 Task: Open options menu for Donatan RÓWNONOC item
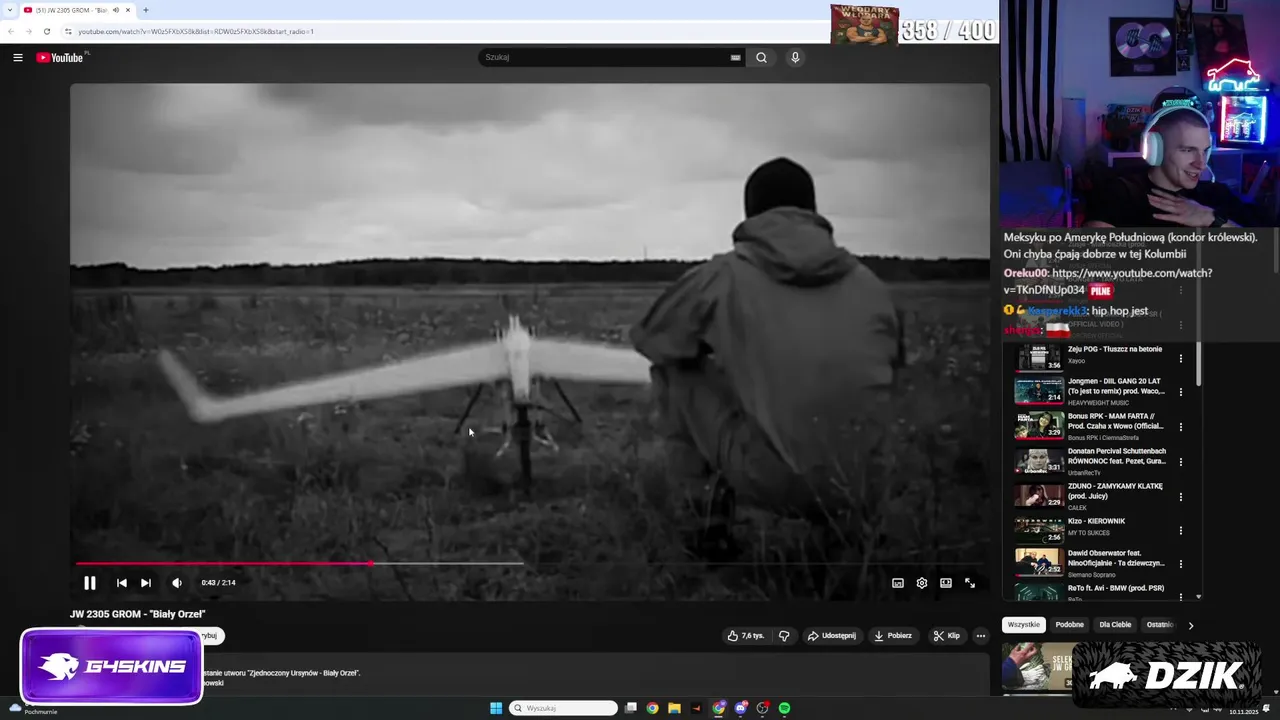1181,462
